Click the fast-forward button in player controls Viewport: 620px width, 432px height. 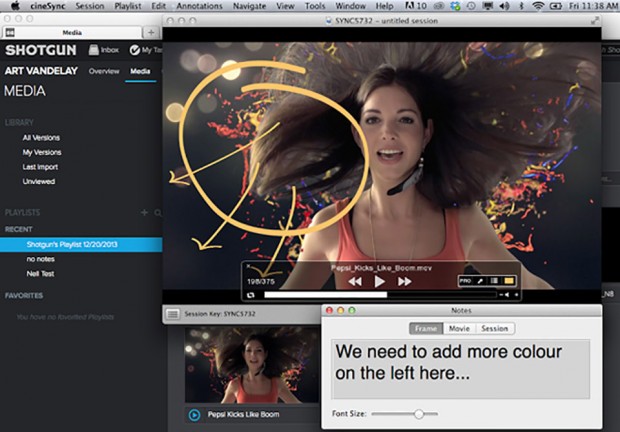pyautogui.click(x=404, y=282)
